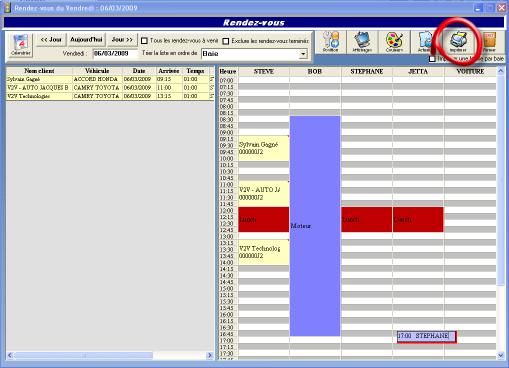Click the Fermer exit icon
The width and height of the screenshot is (509, 368).
pyautogui.click(x=489, y=42)
